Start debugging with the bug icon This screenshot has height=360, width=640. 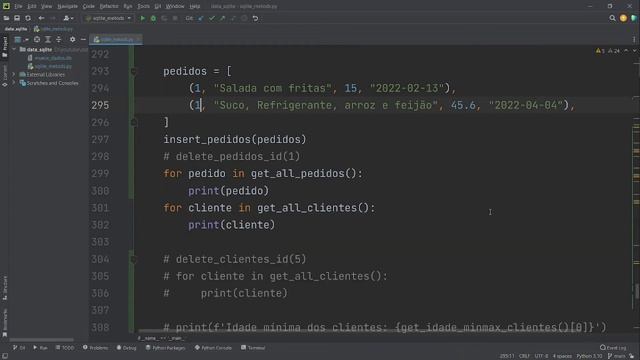click(153, 18)
